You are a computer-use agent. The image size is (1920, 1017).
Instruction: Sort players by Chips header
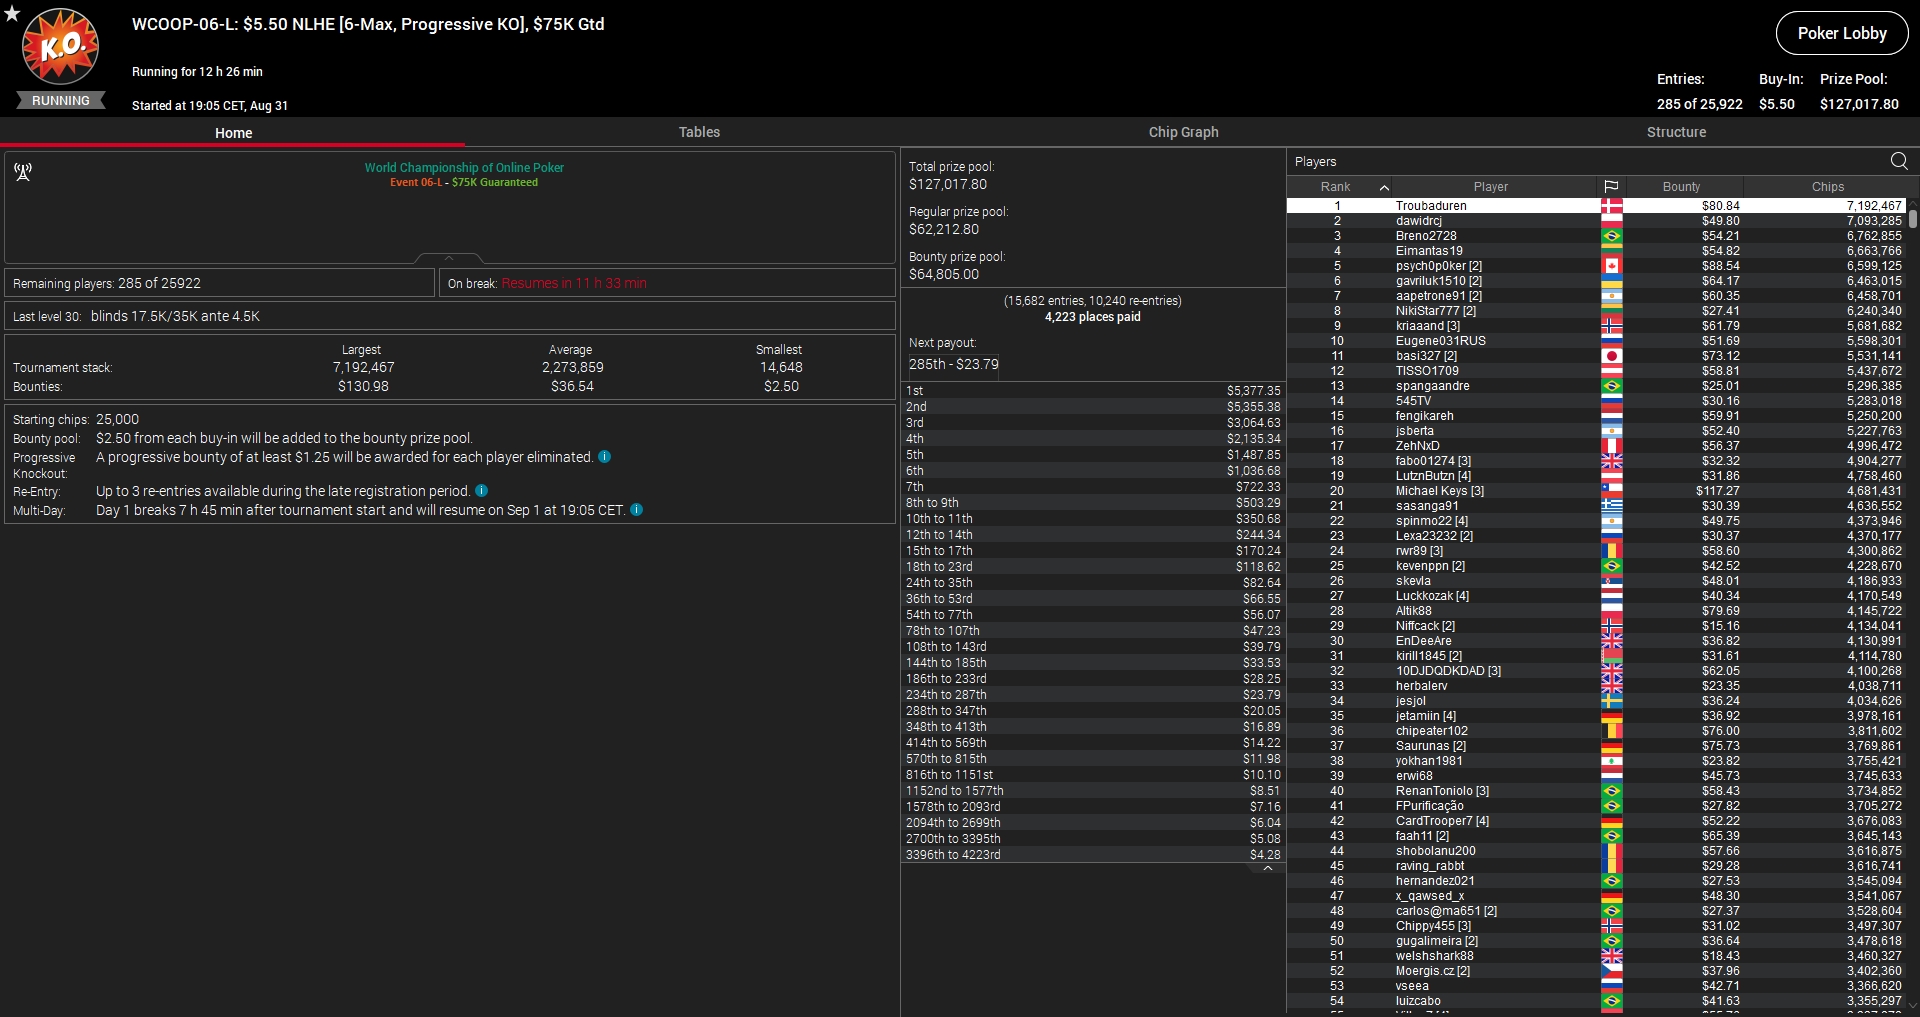coord(1827,187)
